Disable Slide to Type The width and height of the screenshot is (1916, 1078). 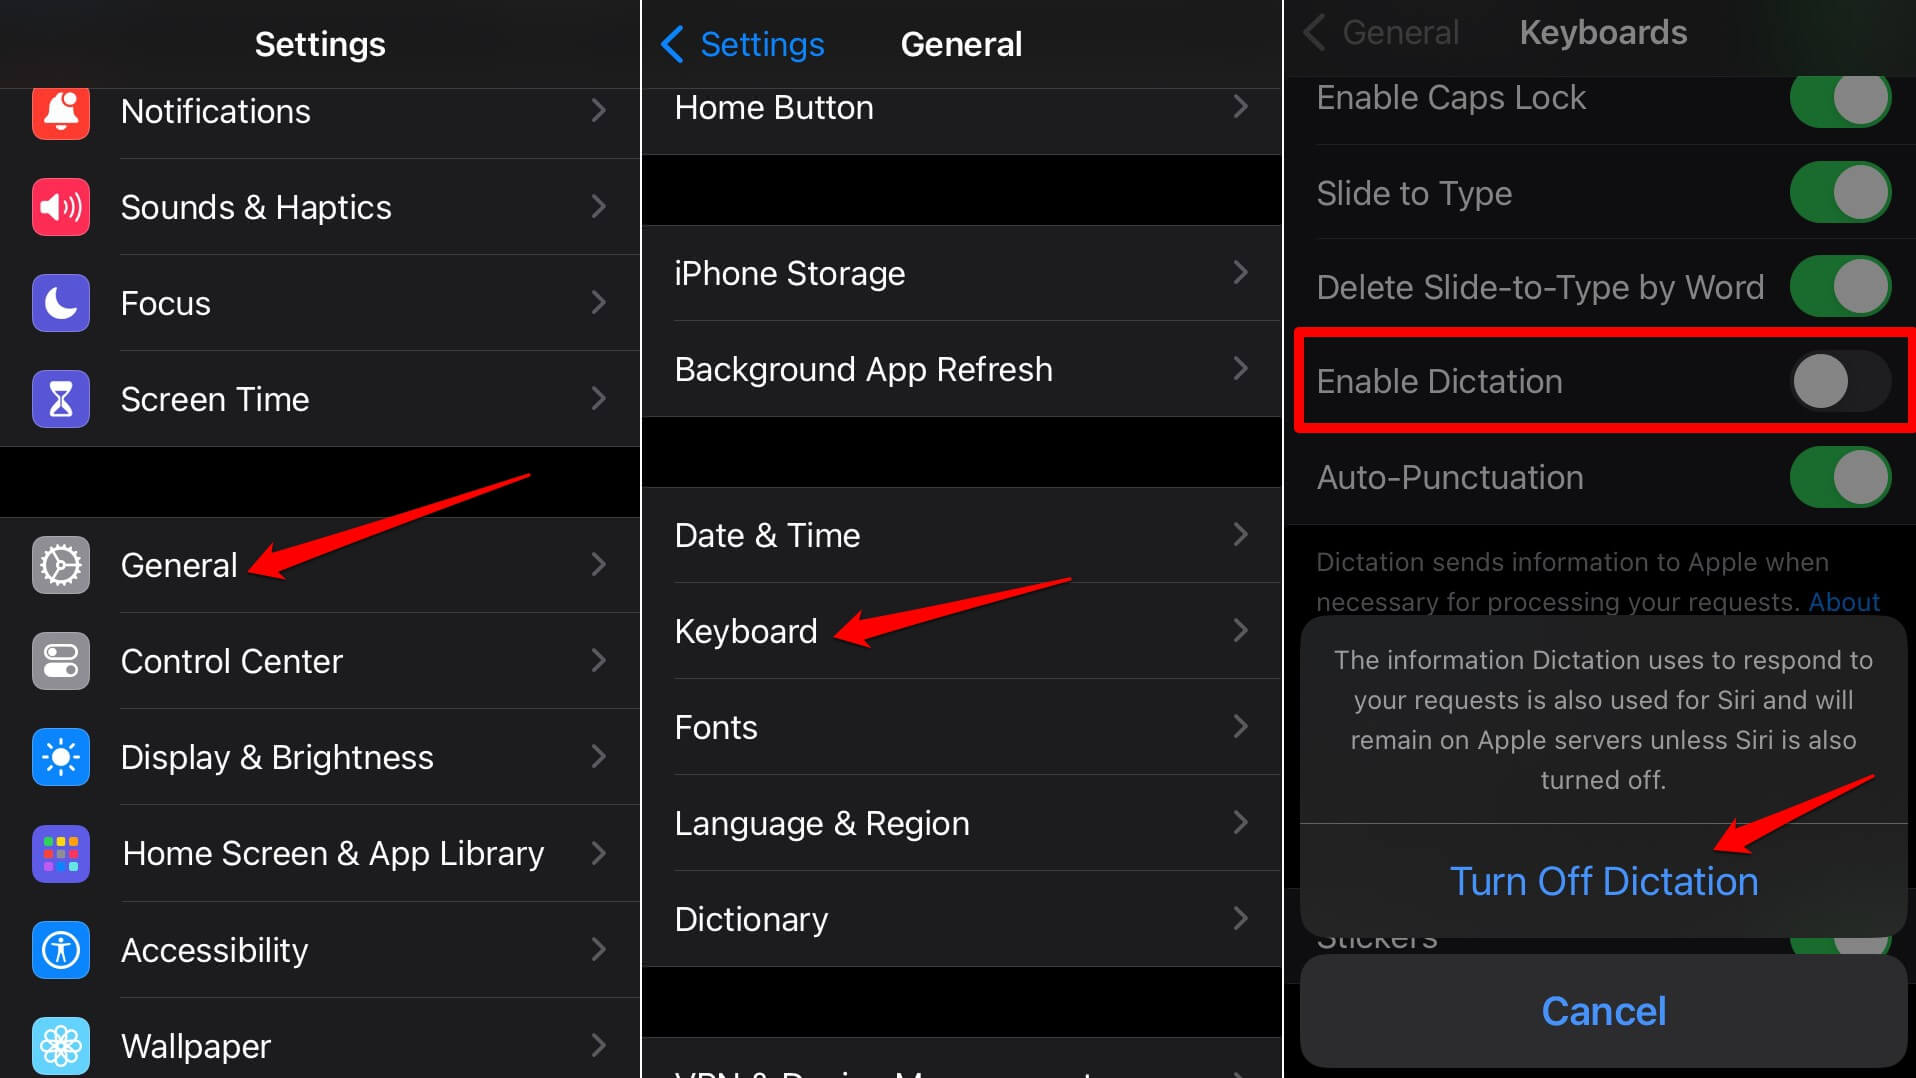pyautogui.click(x=1840, y=193)
